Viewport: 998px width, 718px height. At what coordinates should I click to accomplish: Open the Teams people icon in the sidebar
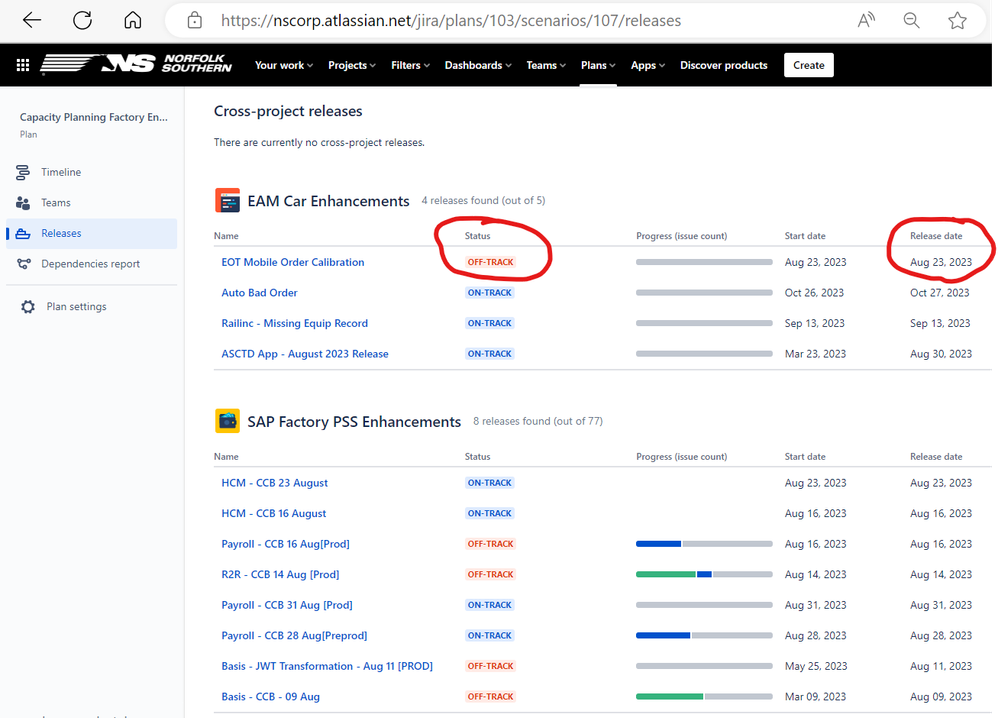click(23, 202)
